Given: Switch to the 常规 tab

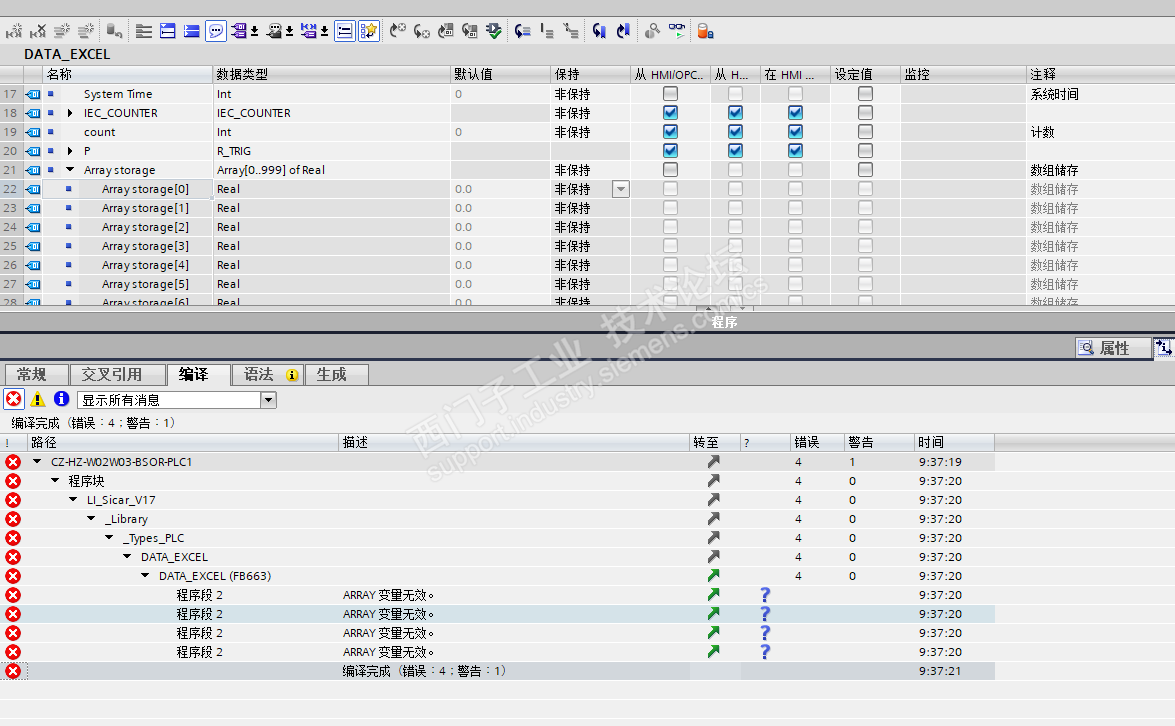Looking at the screenshot, I should coord(36,374).
